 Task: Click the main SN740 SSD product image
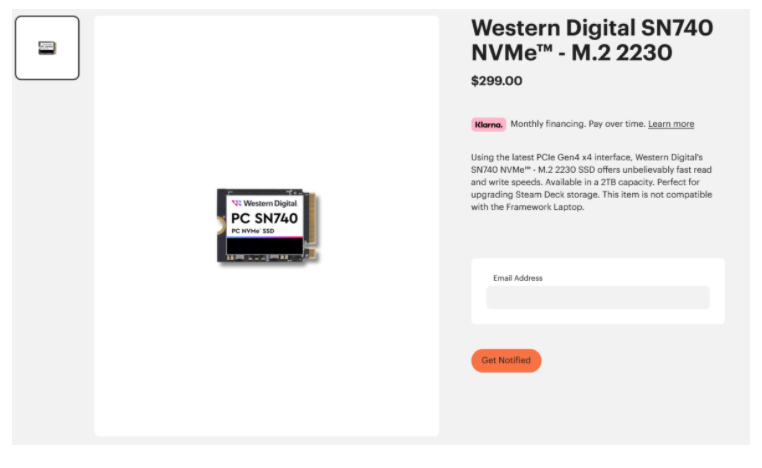(x=267, y=226)
